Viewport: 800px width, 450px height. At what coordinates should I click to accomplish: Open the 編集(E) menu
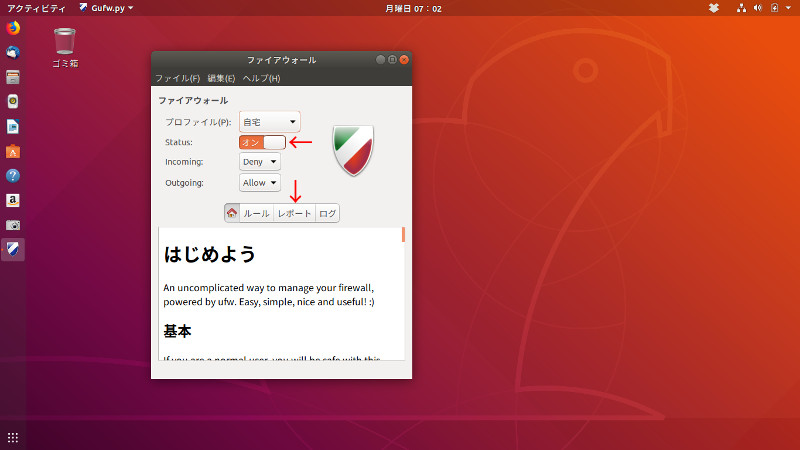[221, 78]
